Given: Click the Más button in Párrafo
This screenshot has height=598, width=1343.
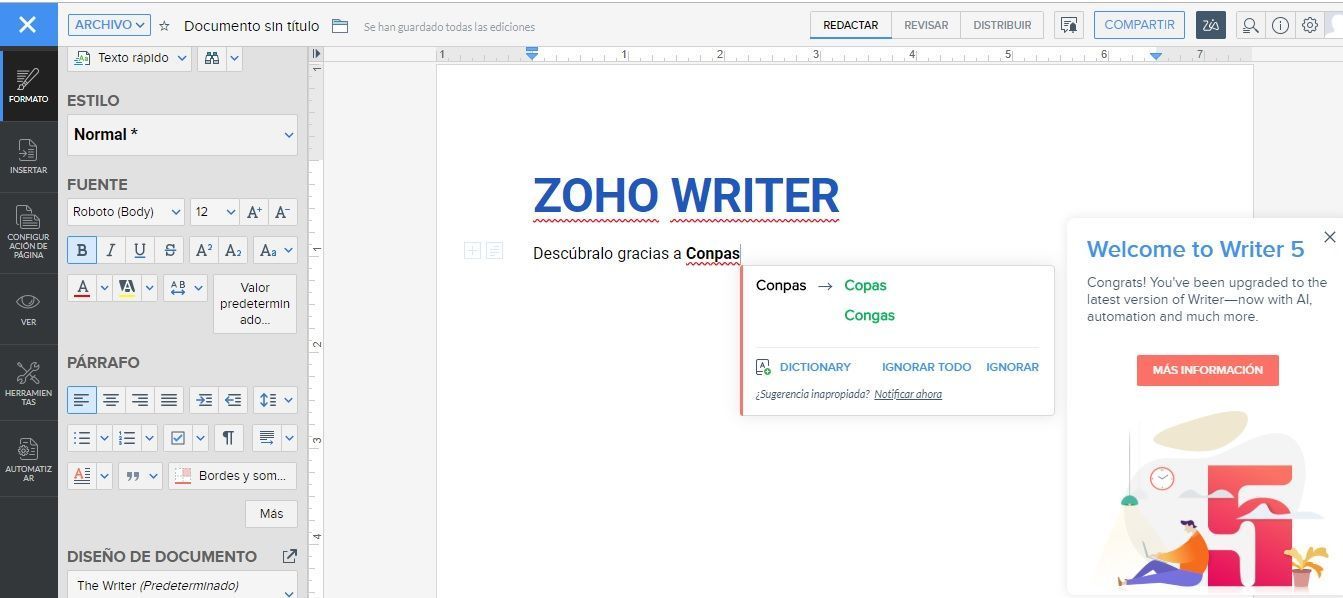Looking at the screenshot, I should pyautogui.click(x=271, y=514).
